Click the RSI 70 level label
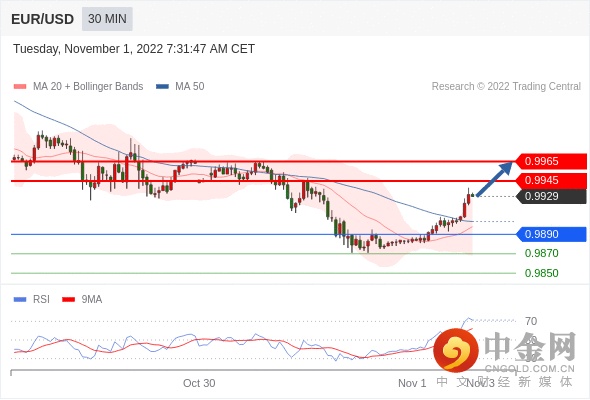This screenshot has width=590, height=400. click(x=531, y=321)
